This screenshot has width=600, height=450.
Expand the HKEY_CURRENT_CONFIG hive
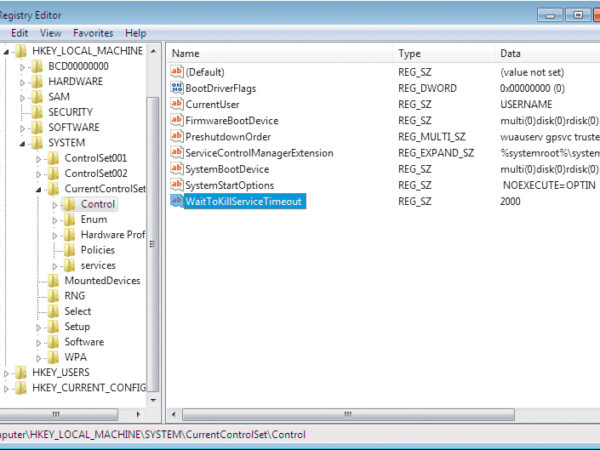point(7,387)
